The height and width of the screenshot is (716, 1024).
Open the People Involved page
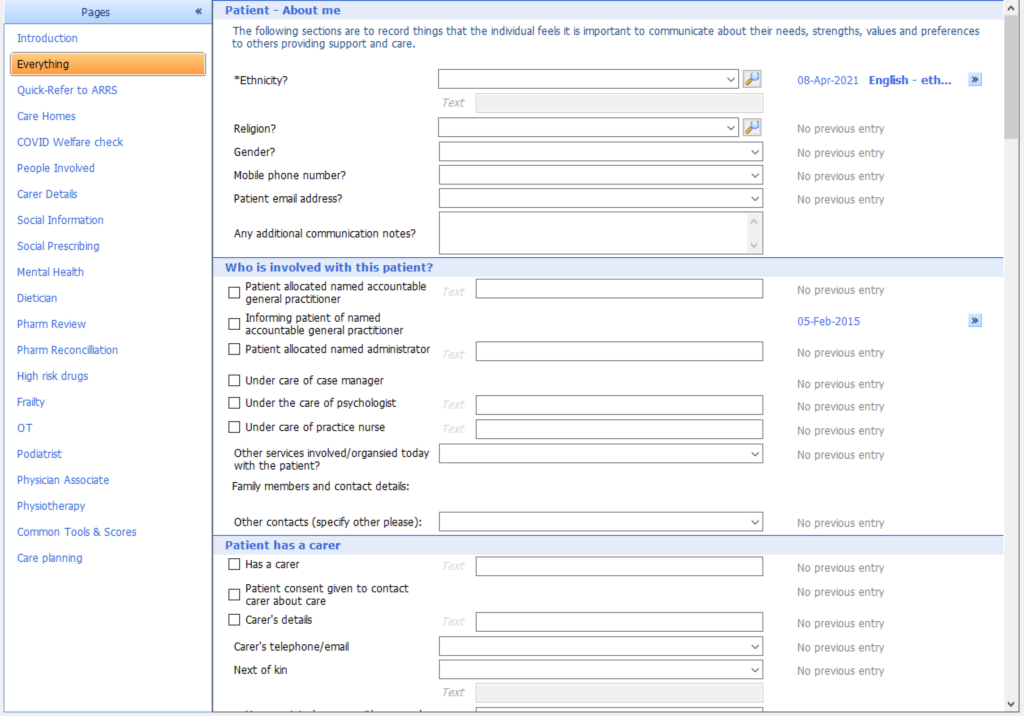tap(56, 168)
